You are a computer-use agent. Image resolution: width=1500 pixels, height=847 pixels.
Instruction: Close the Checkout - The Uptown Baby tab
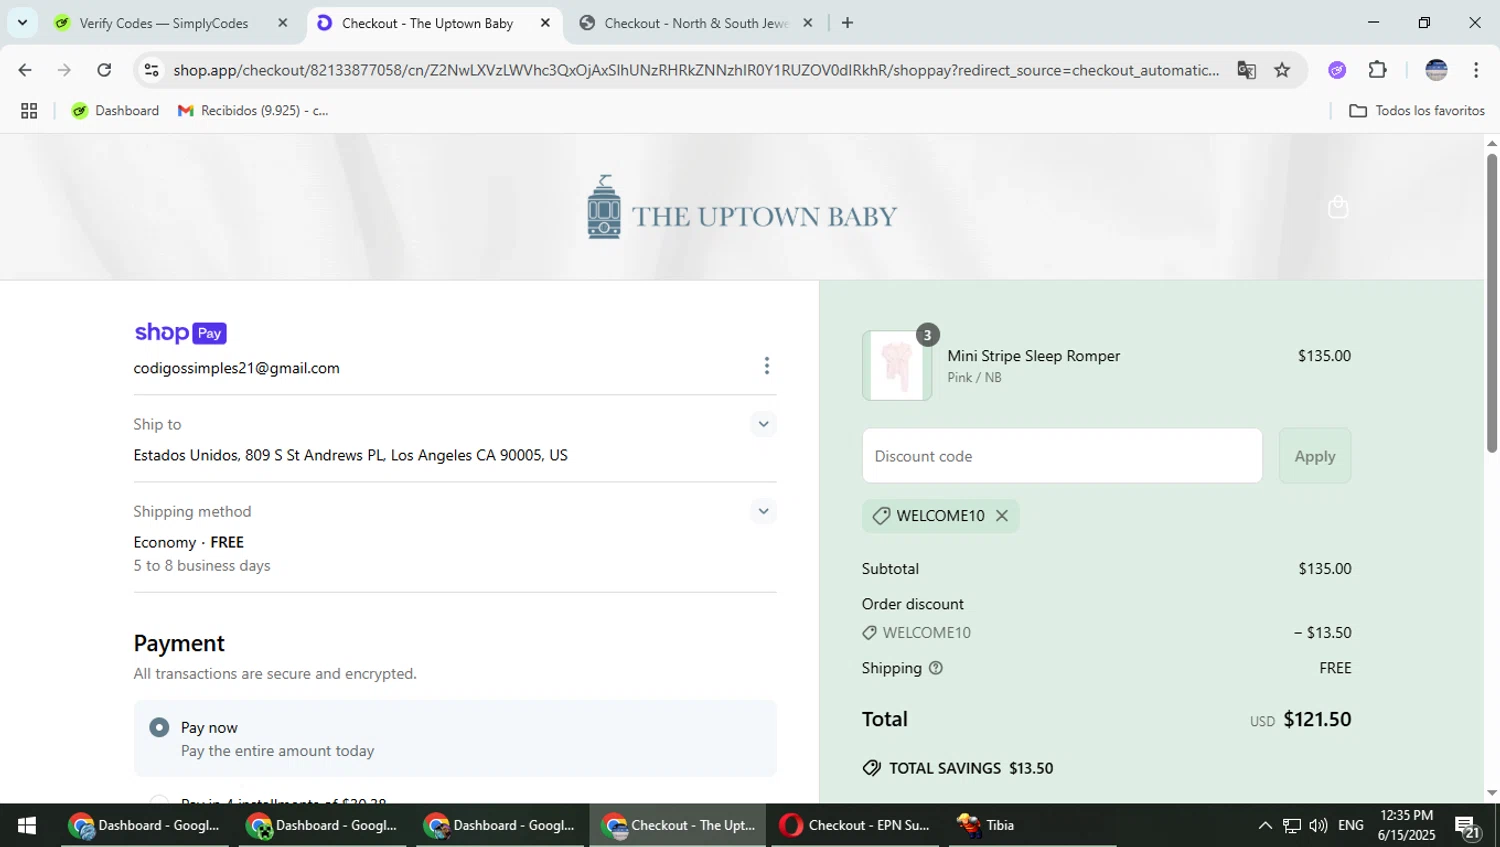pyautogui.click(x=545, y=23)
